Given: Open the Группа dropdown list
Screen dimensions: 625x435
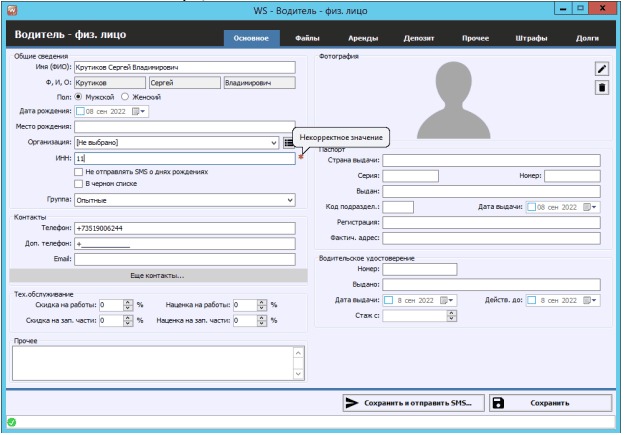Looking at the screenshot, I should coord(290,200).
